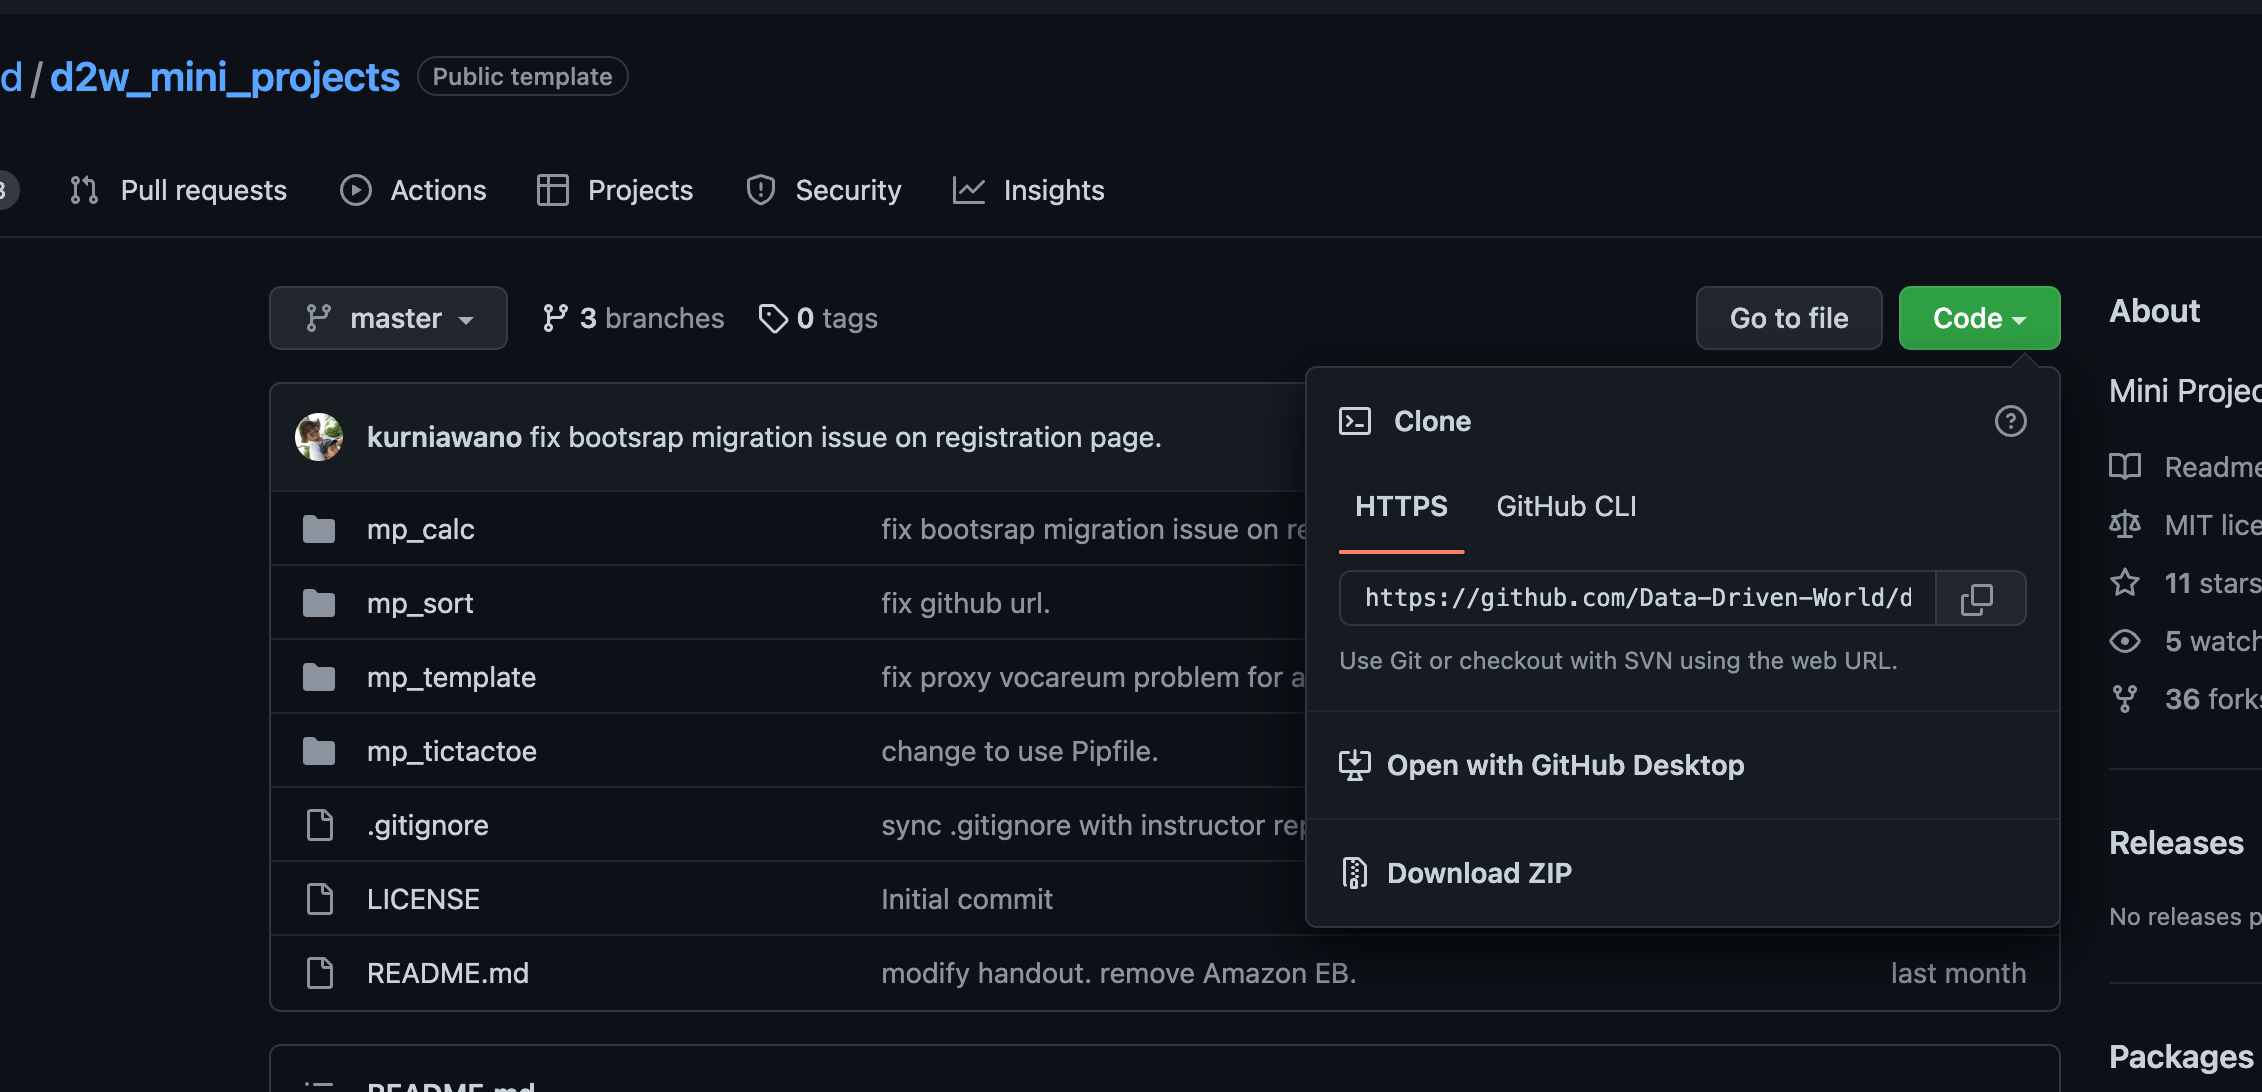
Task: Open the README.md file
Action: [x=448, y=973]
